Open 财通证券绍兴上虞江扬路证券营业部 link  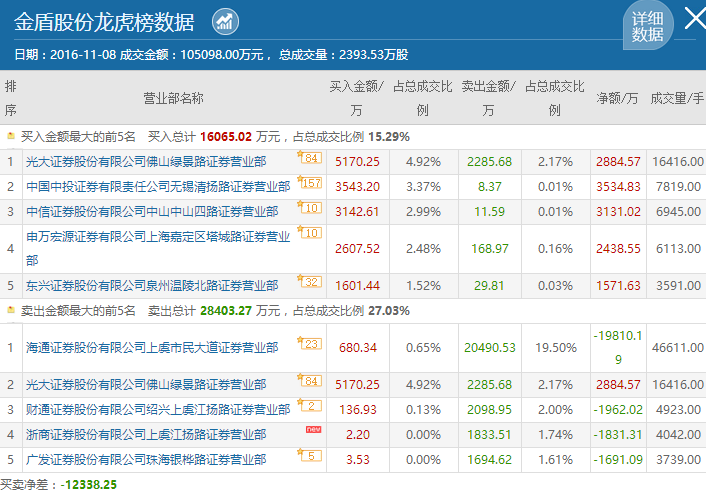tap(158, 409)
